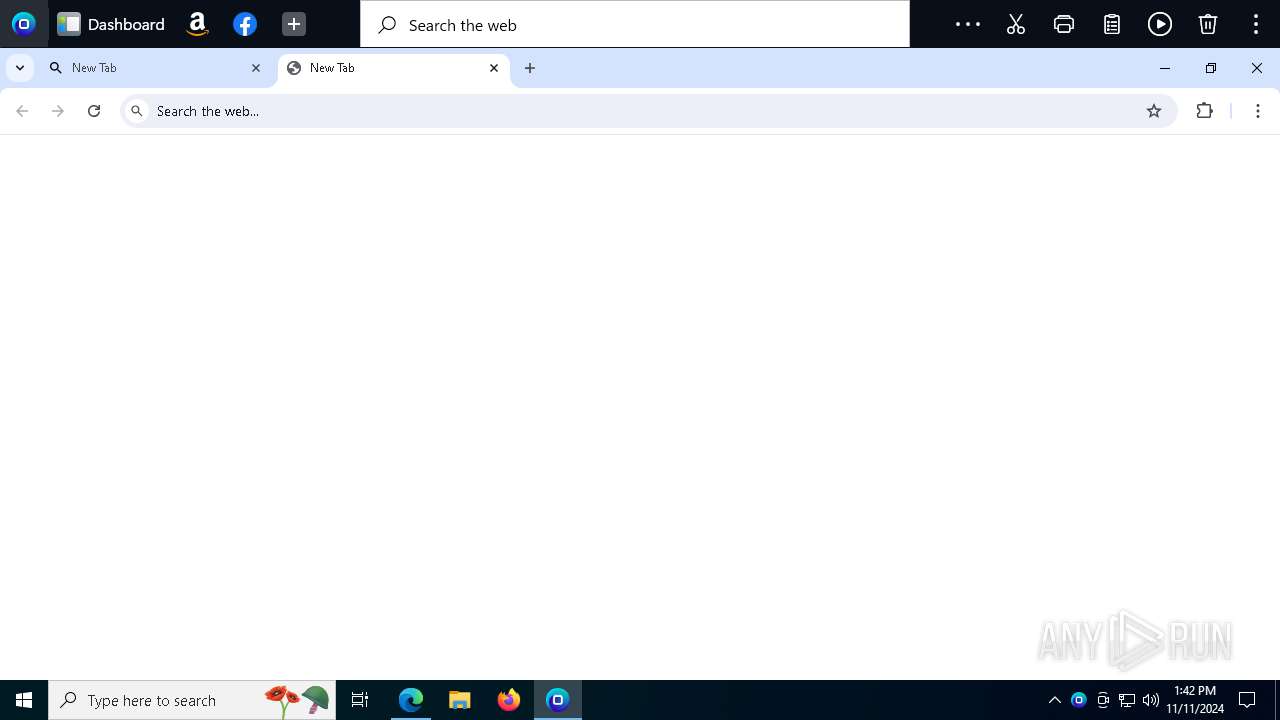This screenshot has width=1280, height=720.
Task: Open Task View on the taskbar
Action: pos(360,700)
